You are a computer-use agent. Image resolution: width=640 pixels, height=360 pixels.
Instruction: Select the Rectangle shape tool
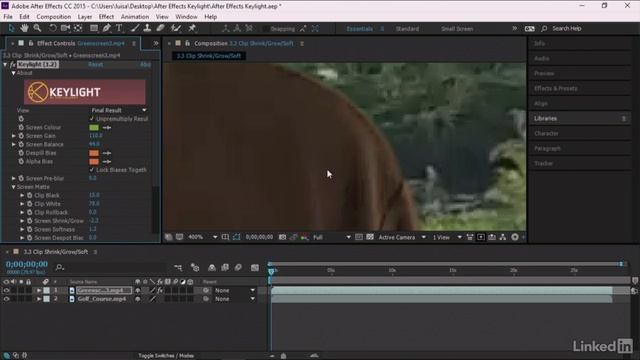(x=94, y=28)
